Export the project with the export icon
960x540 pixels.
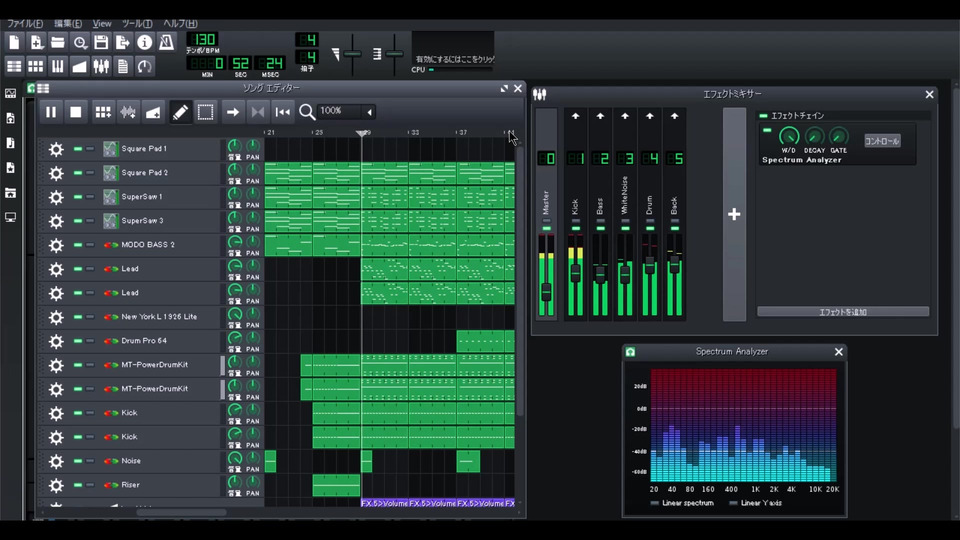(x=122, y=42)
